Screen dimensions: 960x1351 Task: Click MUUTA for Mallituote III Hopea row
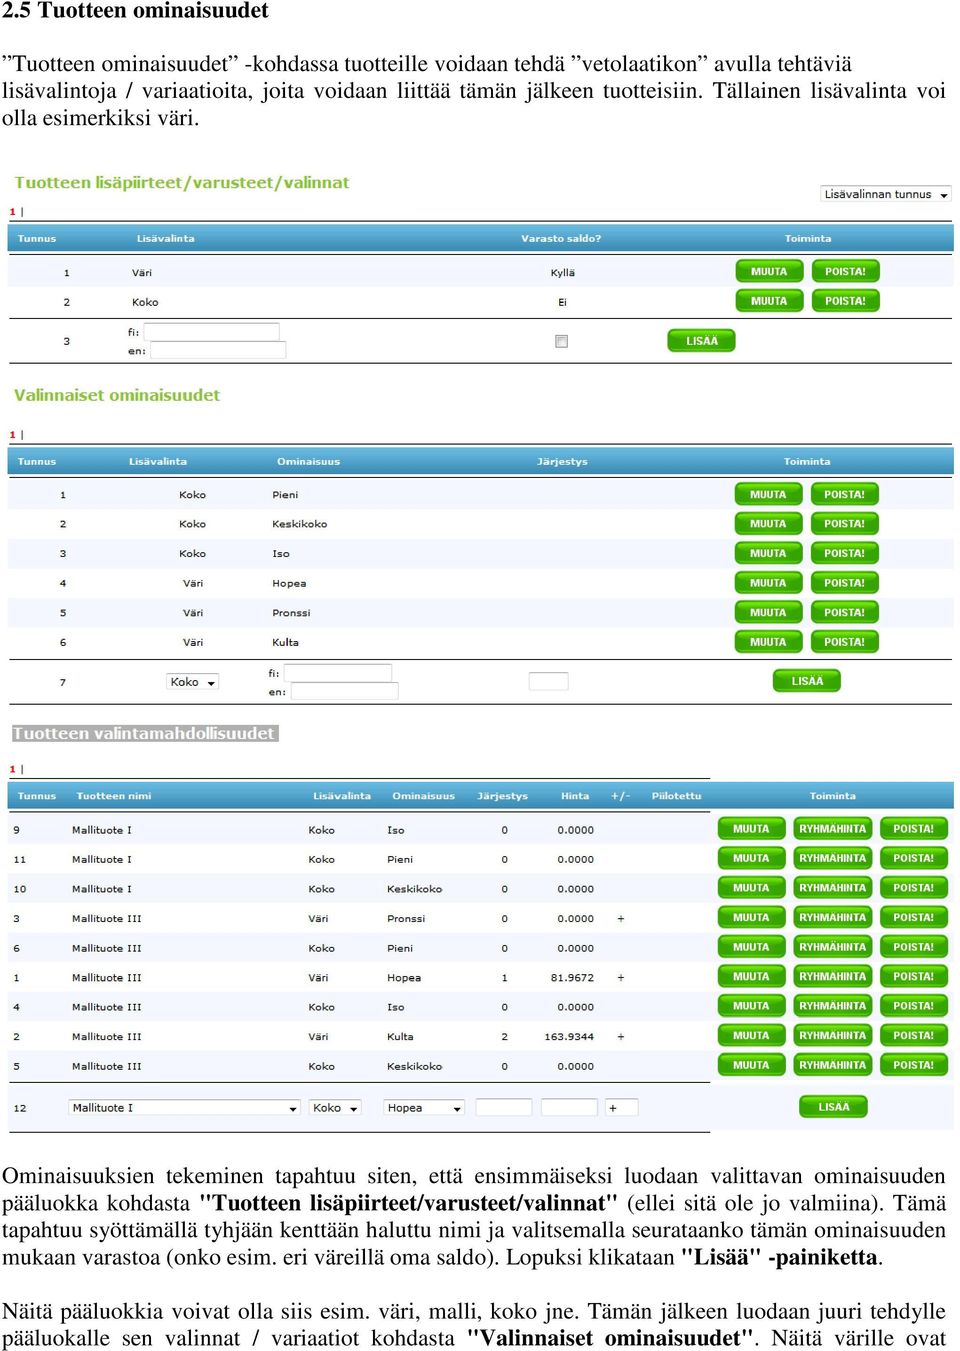click(x=751, y=976)
